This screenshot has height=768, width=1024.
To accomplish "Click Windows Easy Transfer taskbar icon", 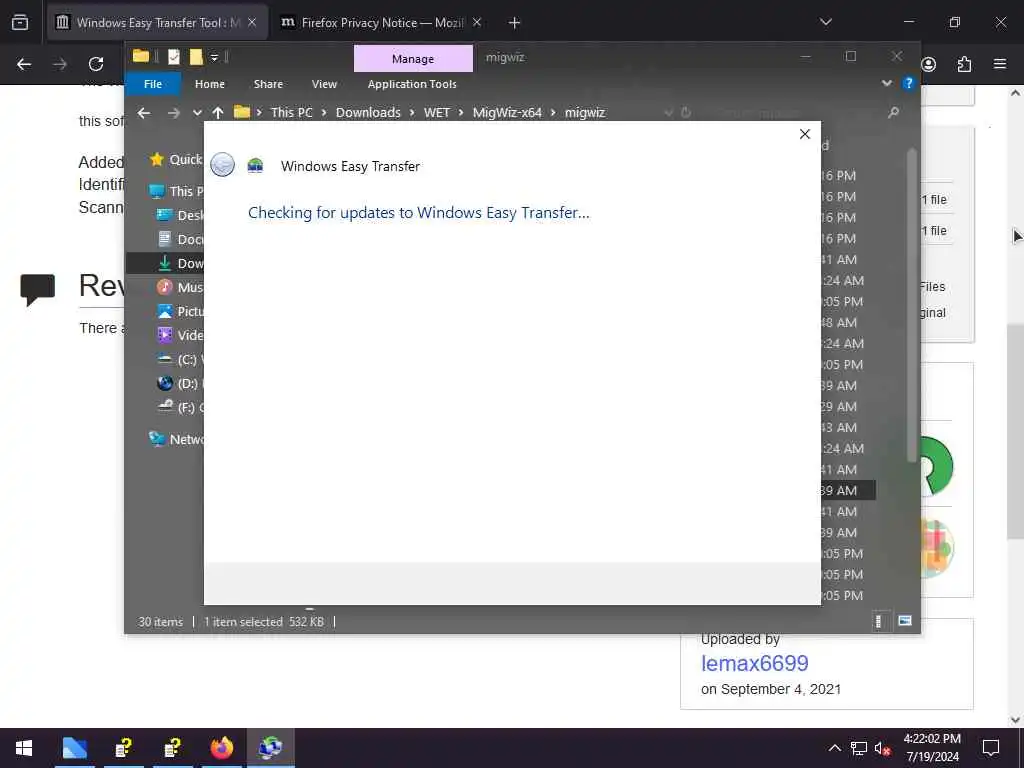I will point(270,748).
